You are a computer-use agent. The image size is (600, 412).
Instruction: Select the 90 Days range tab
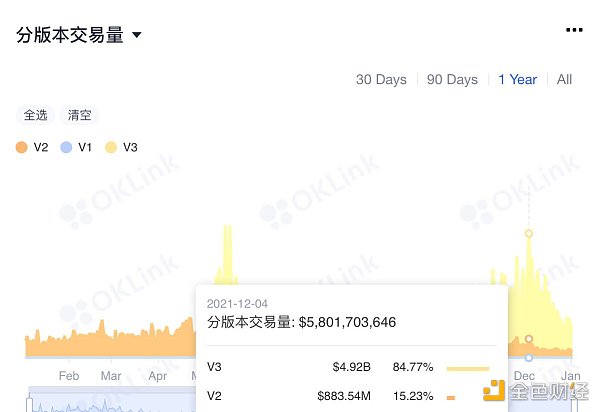452,80
